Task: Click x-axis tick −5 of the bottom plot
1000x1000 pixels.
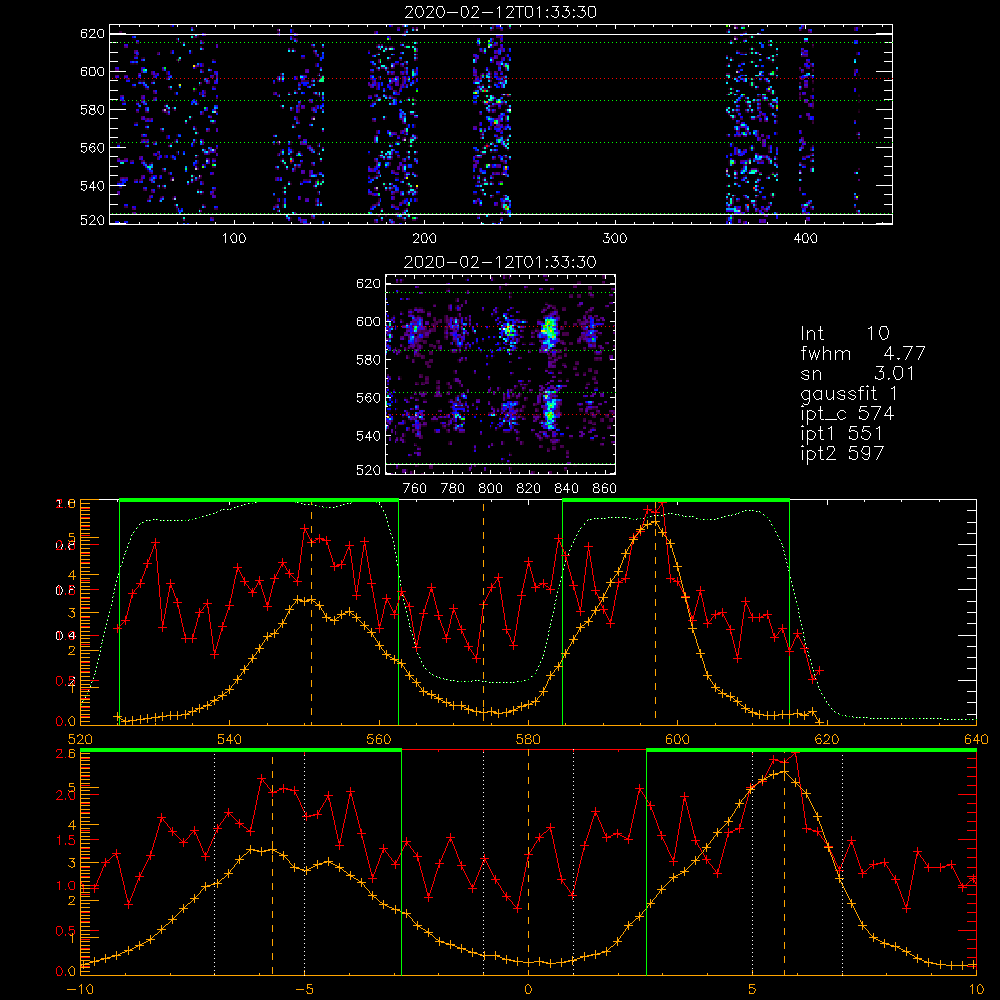Action: (305, 990)
